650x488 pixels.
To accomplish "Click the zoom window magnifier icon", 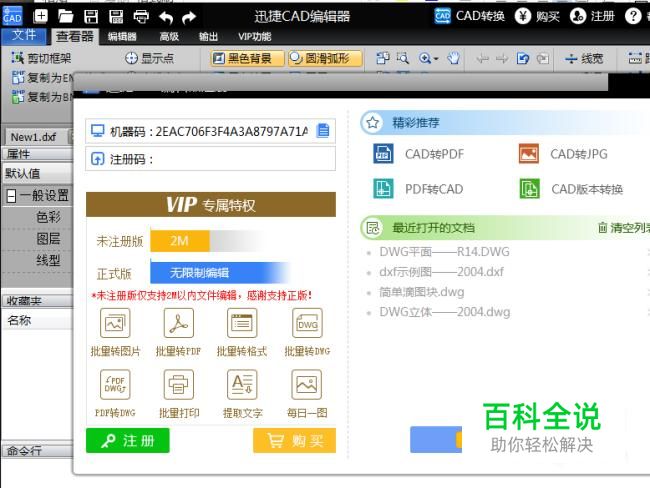I will 403,58.
